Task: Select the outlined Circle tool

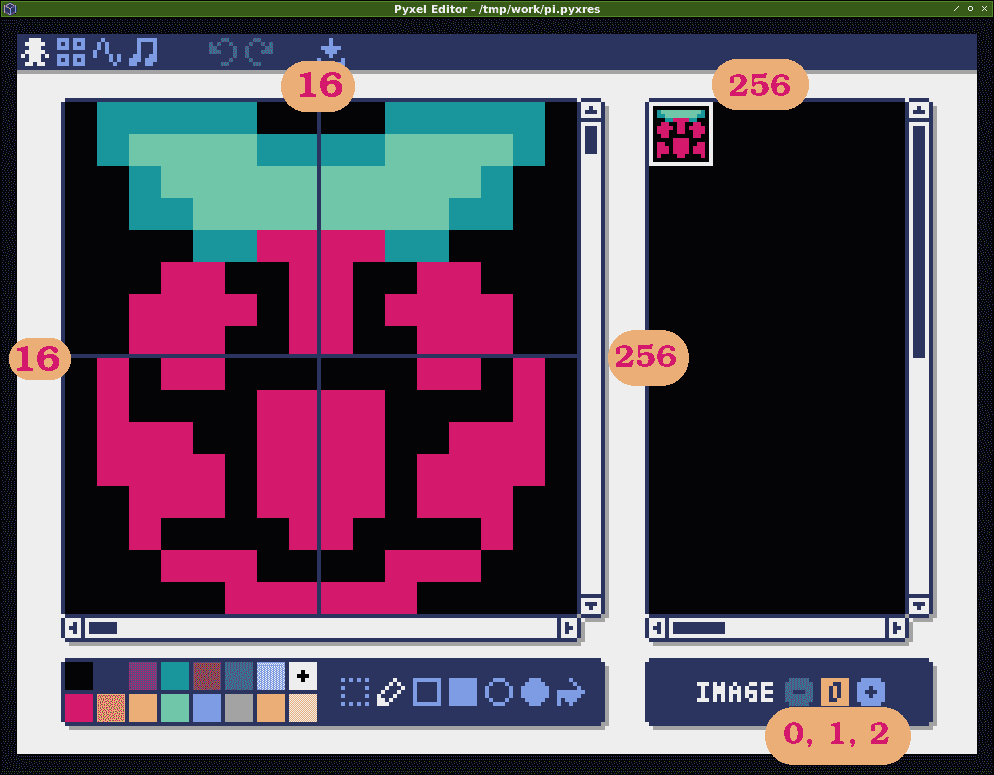Action: 499,692
